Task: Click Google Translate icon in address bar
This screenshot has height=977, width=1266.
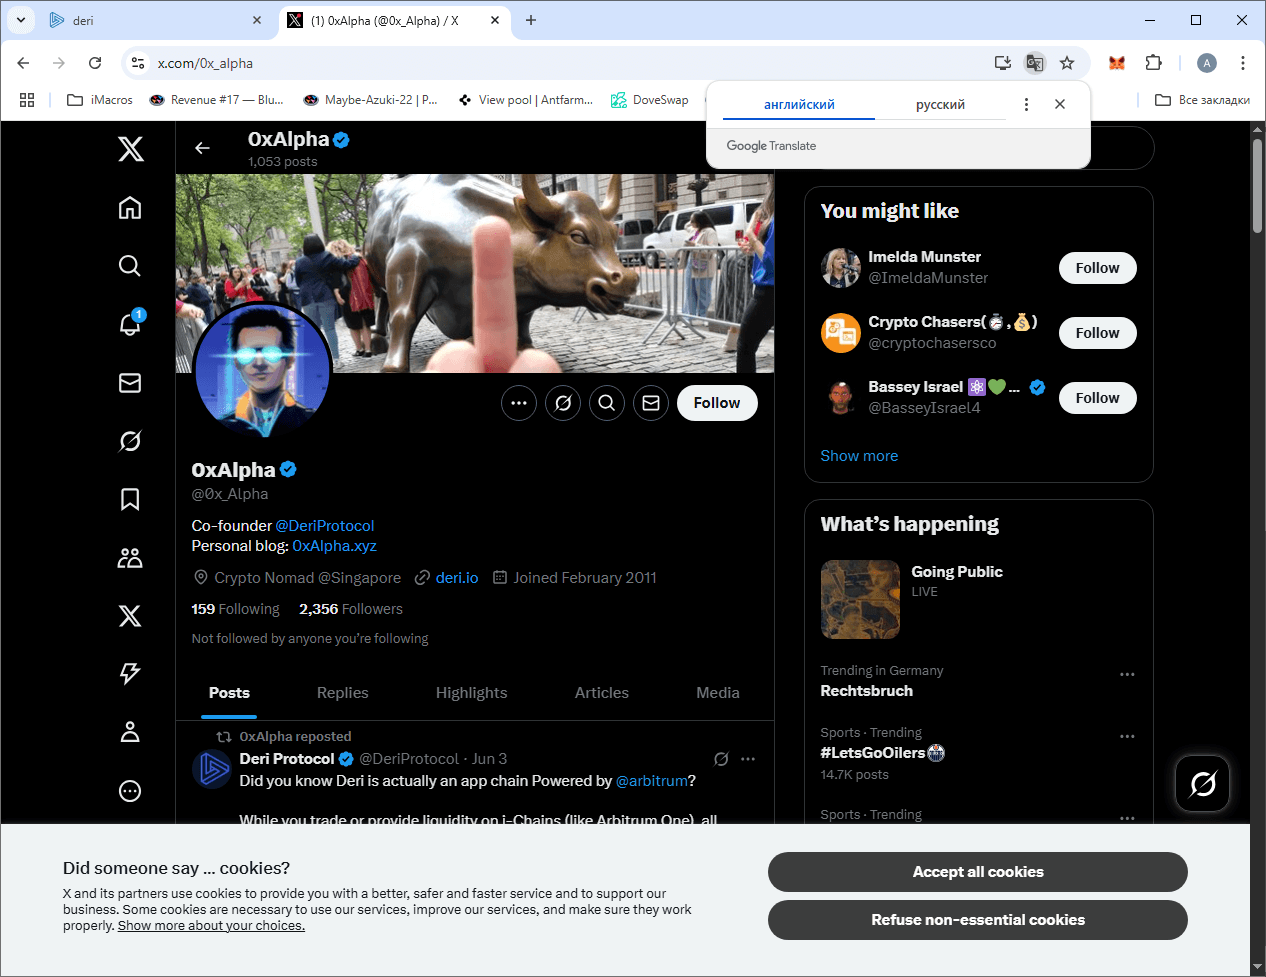Action: [x=1035, y=63]
